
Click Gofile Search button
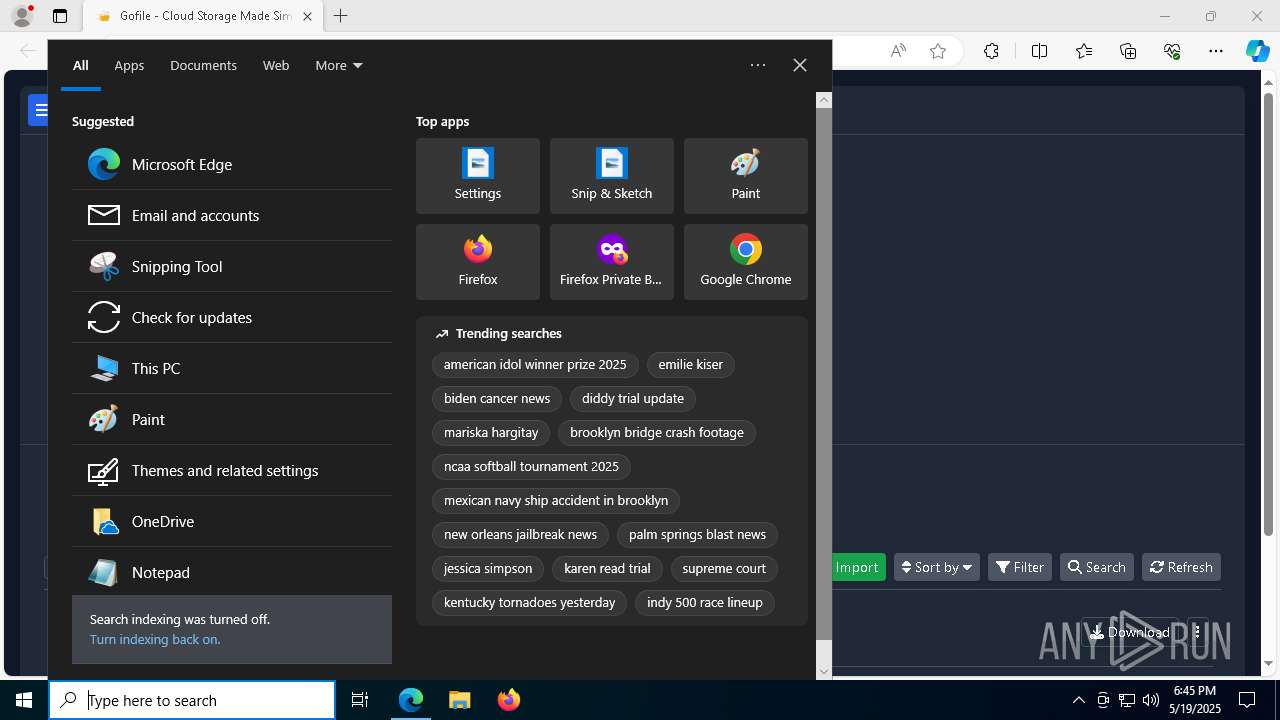(1097, 567)
